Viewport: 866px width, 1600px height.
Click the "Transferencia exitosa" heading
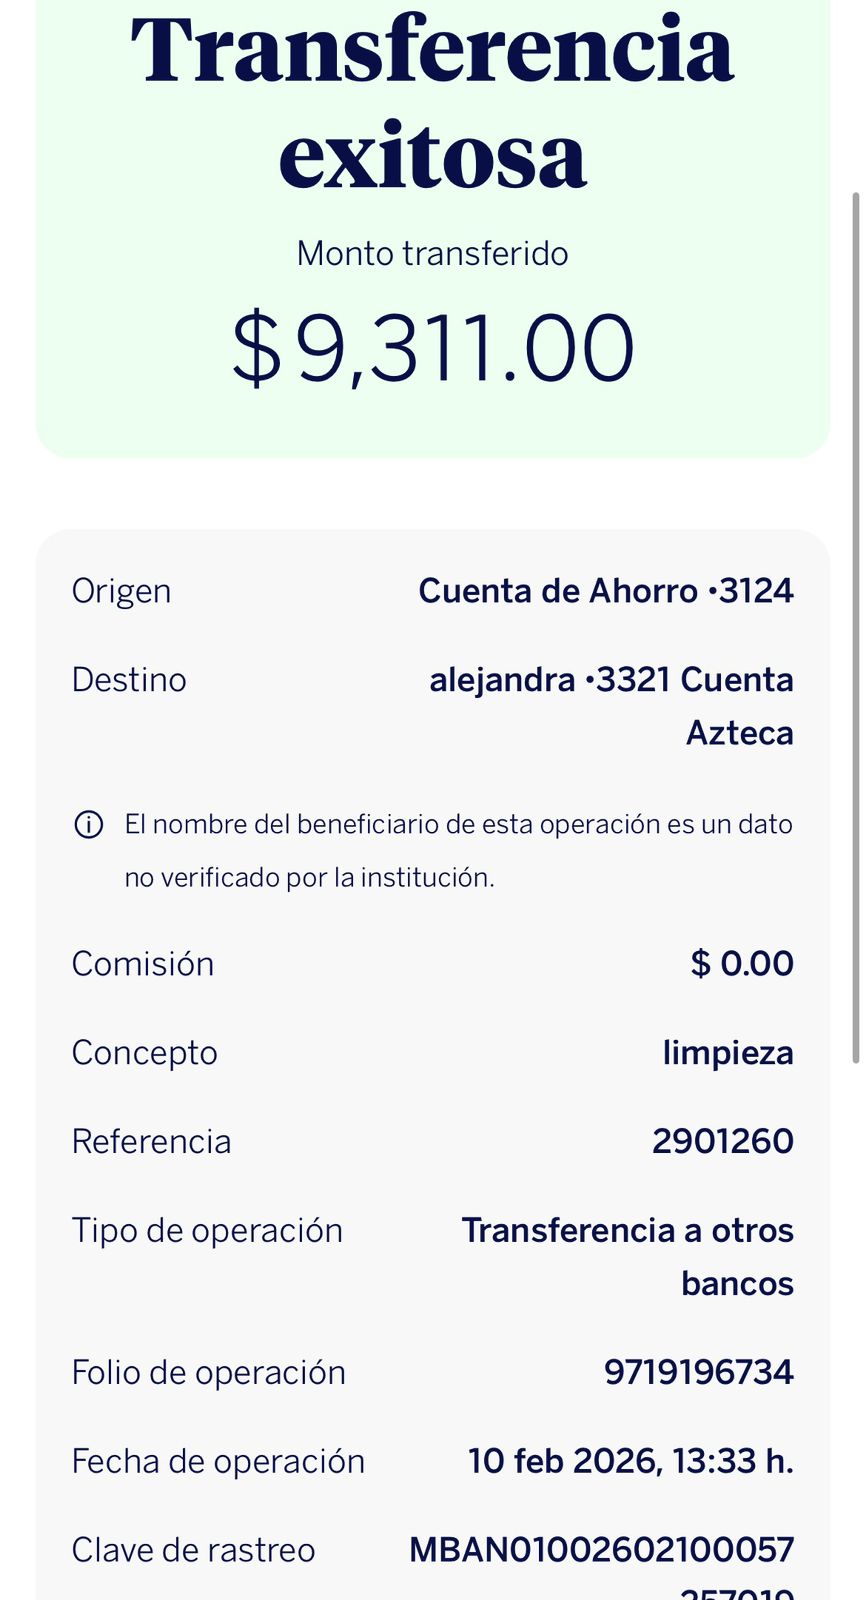(433, 100)
